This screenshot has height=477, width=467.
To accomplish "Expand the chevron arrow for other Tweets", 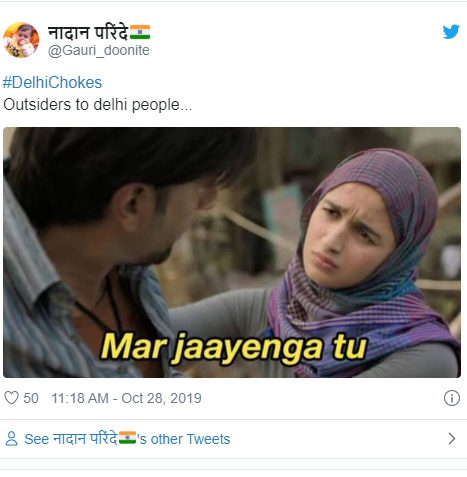I will pos(452,439).
